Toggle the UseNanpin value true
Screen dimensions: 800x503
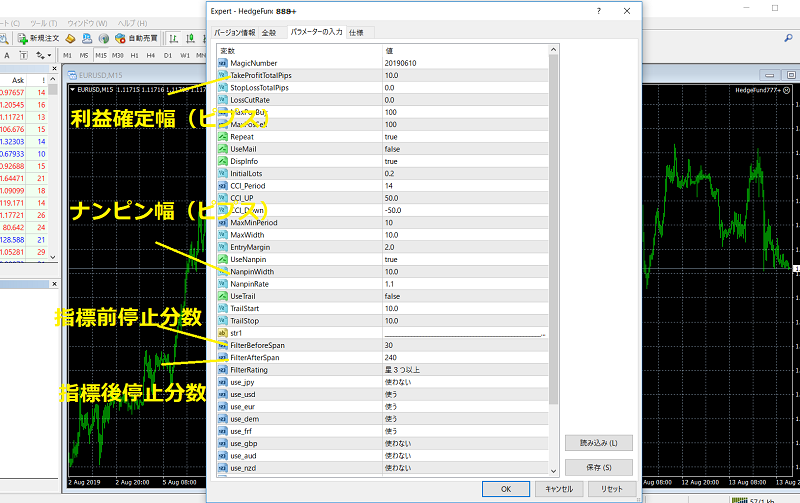pos(390,259)
